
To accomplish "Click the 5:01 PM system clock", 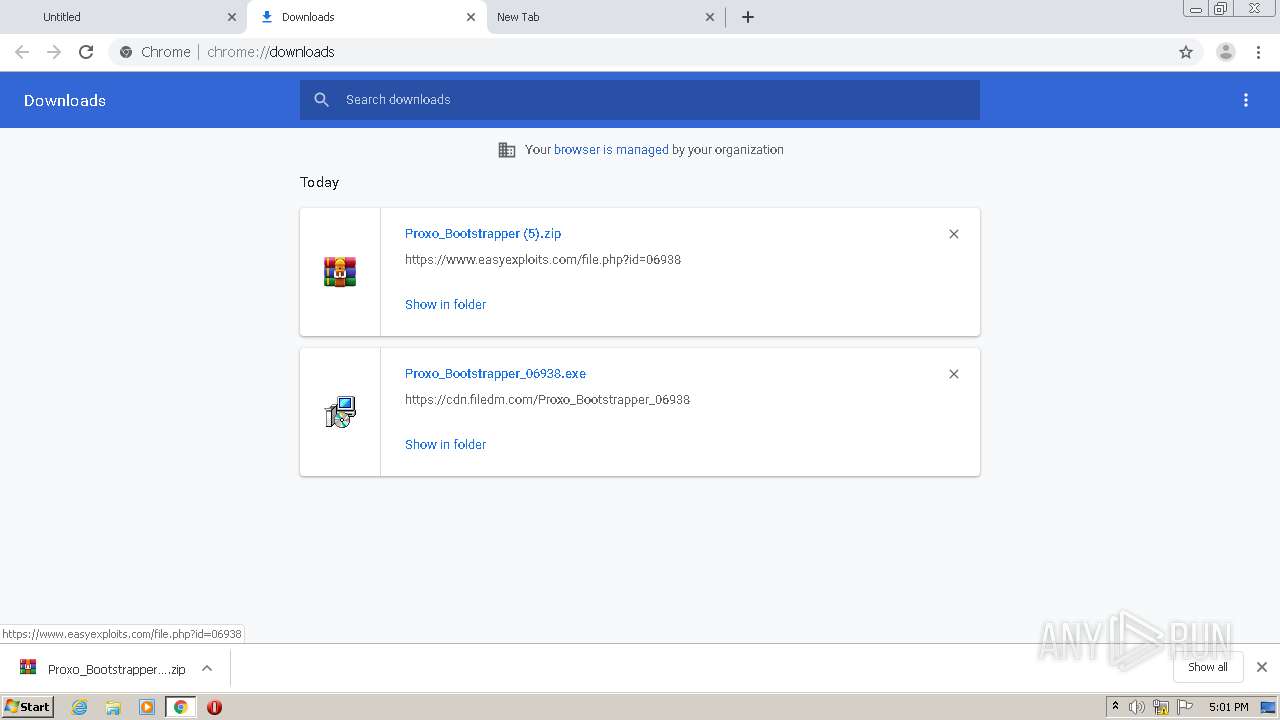I will click(1228, 707).
